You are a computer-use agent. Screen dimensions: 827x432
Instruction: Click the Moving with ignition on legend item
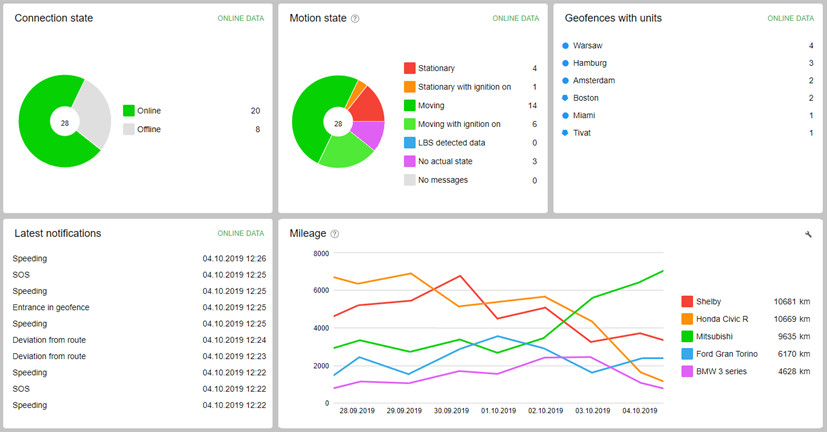pyautogui.click(x=459, y=124)
